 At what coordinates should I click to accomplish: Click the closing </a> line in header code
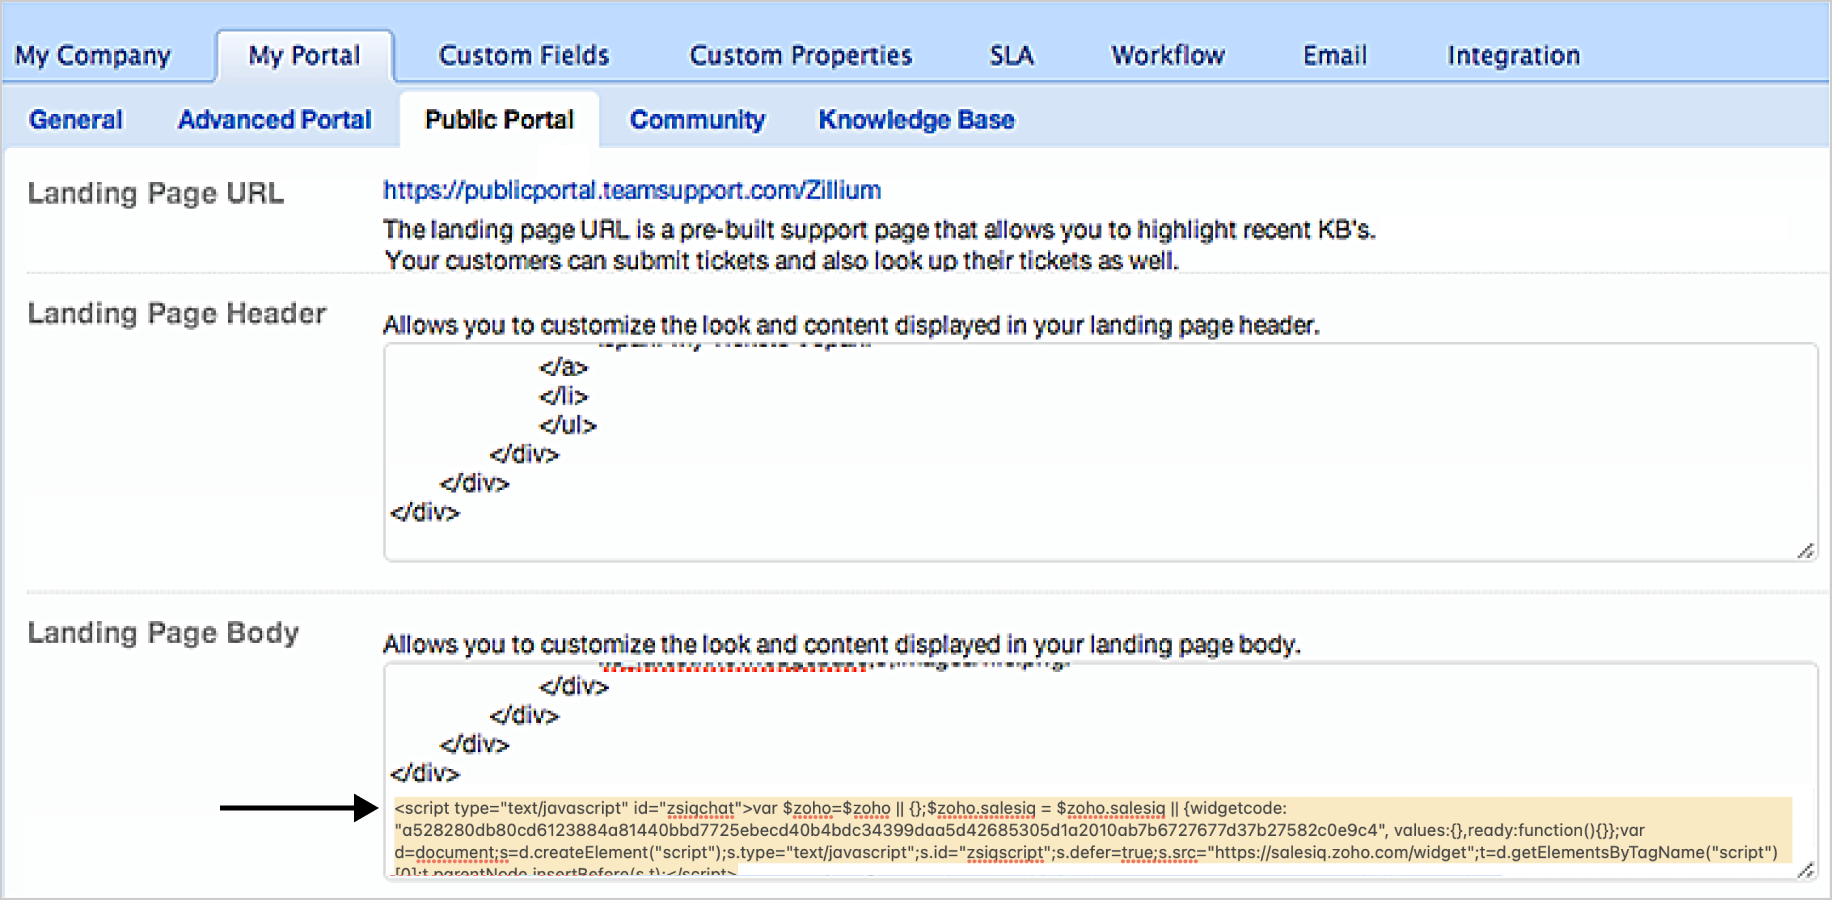(564, 367)
